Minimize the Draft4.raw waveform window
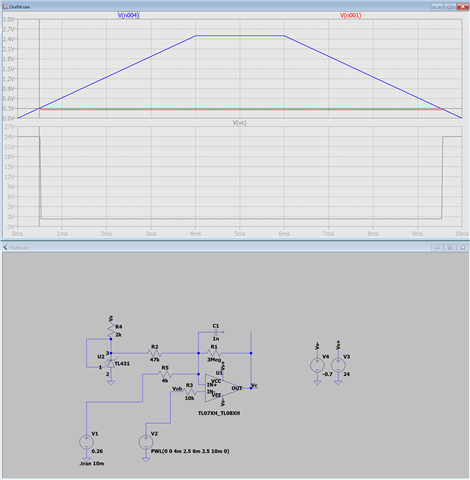Viewport: 470px width, 480px height. (x=437, y=6)
